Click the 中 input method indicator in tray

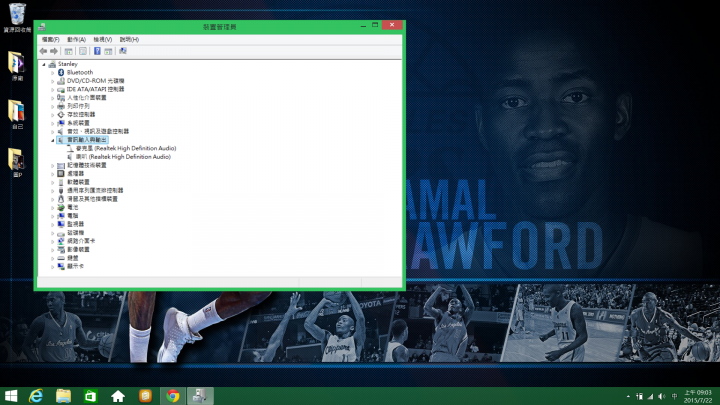(x=674, y=396)
